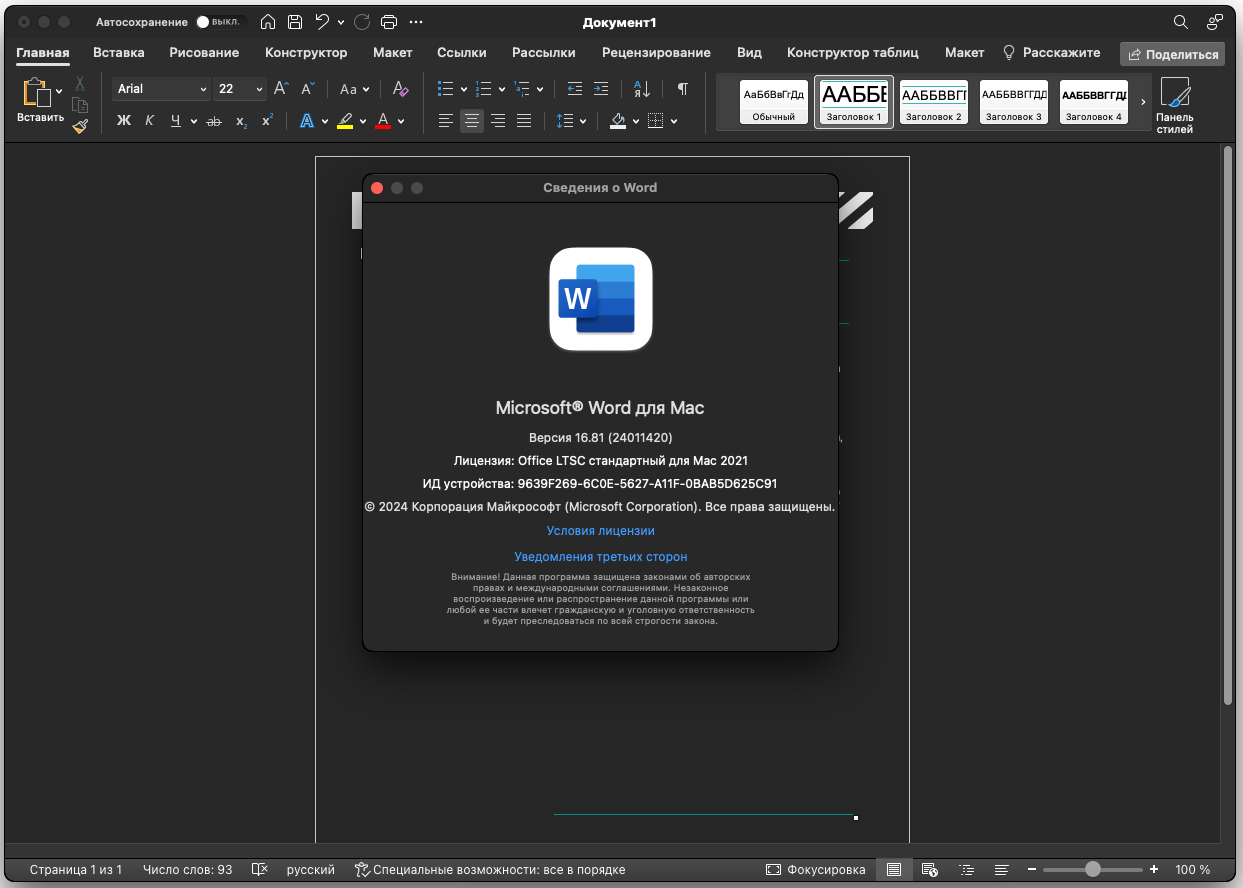Select the Заголовок 2 style thumbnail
The height and width of the screenshot is (888, 1243).
click(x=933, y=102)
